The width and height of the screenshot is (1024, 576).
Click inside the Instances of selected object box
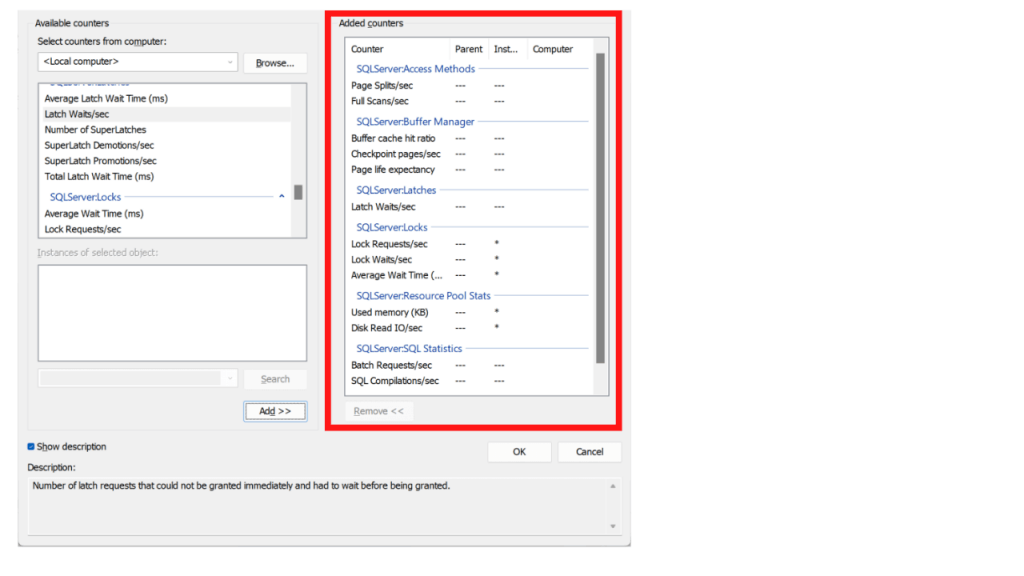click(x=172, y=313)
